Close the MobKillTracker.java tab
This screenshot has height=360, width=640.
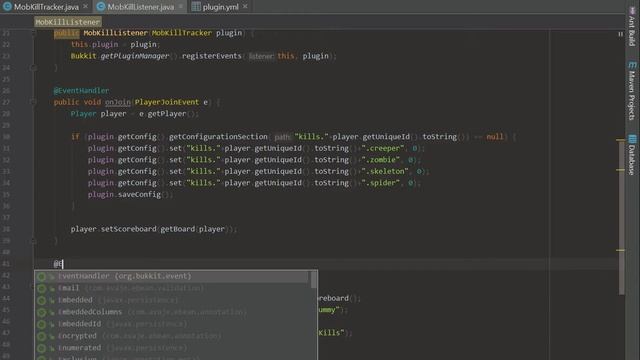click(85, 7)
